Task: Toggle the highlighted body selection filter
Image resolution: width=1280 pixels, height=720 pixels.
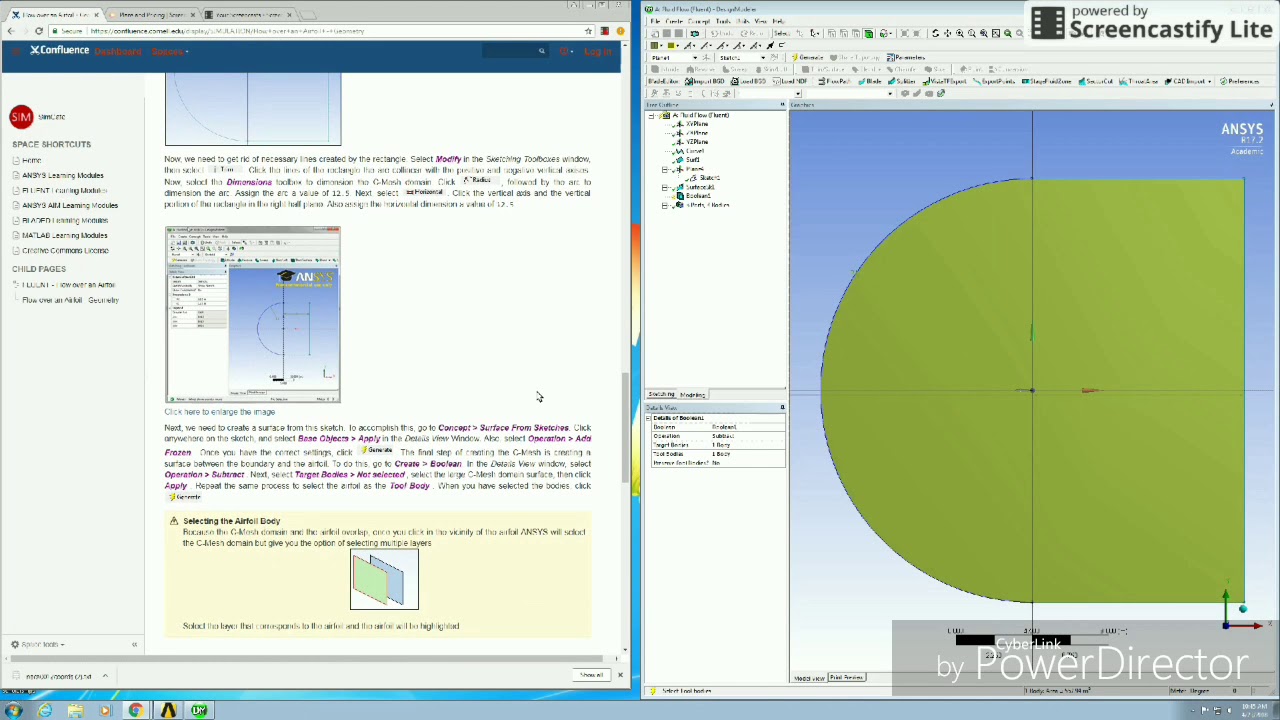Action: click(868, 34)
